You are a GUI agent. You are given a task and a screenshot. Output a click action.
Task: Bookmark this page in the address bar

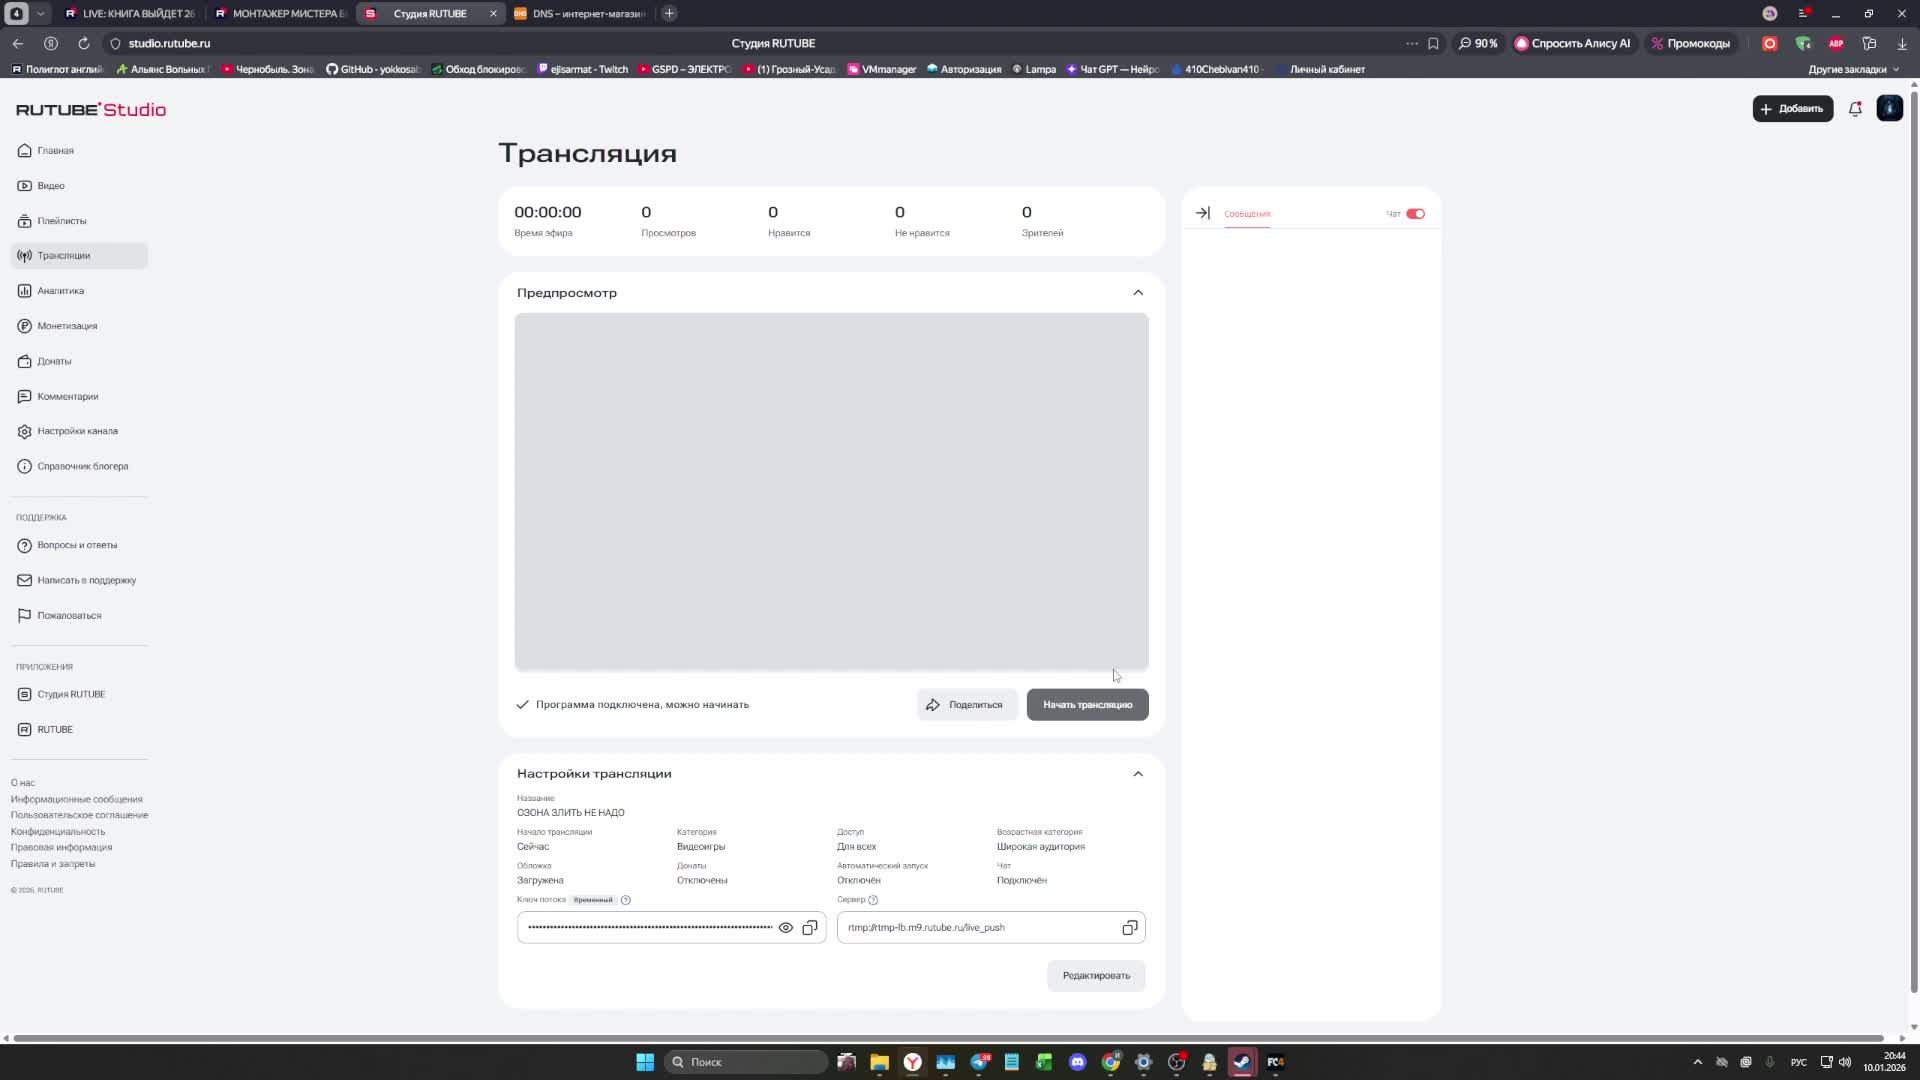coord(1433,43)
